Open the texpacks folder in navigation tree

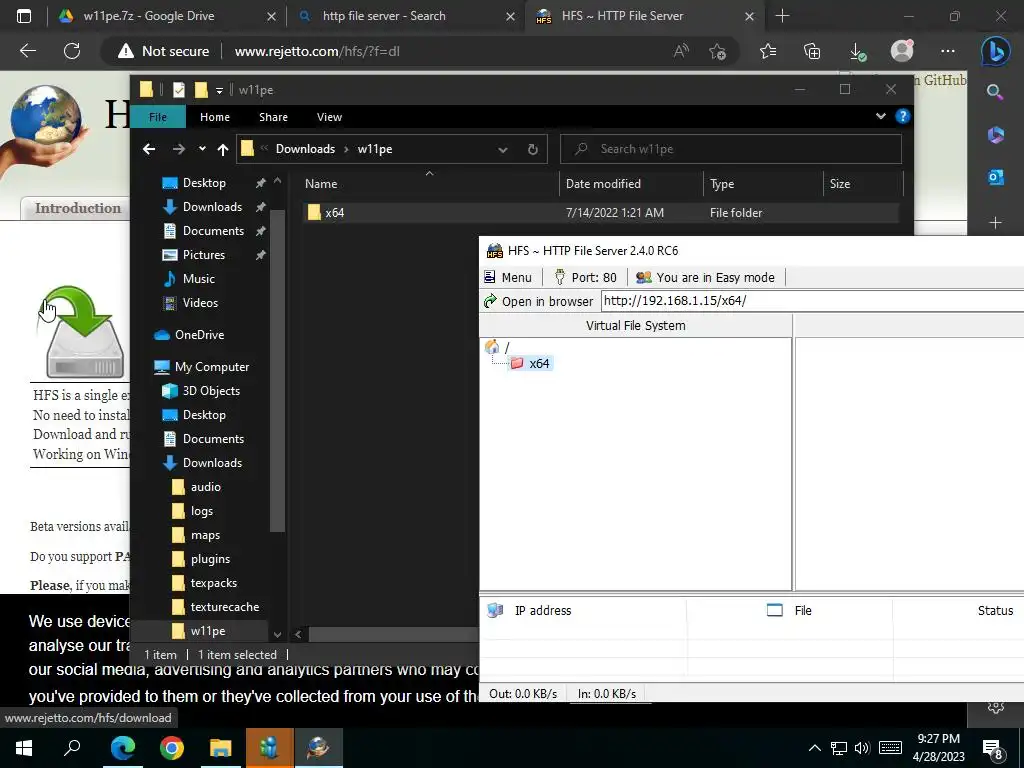coord(214,583)
